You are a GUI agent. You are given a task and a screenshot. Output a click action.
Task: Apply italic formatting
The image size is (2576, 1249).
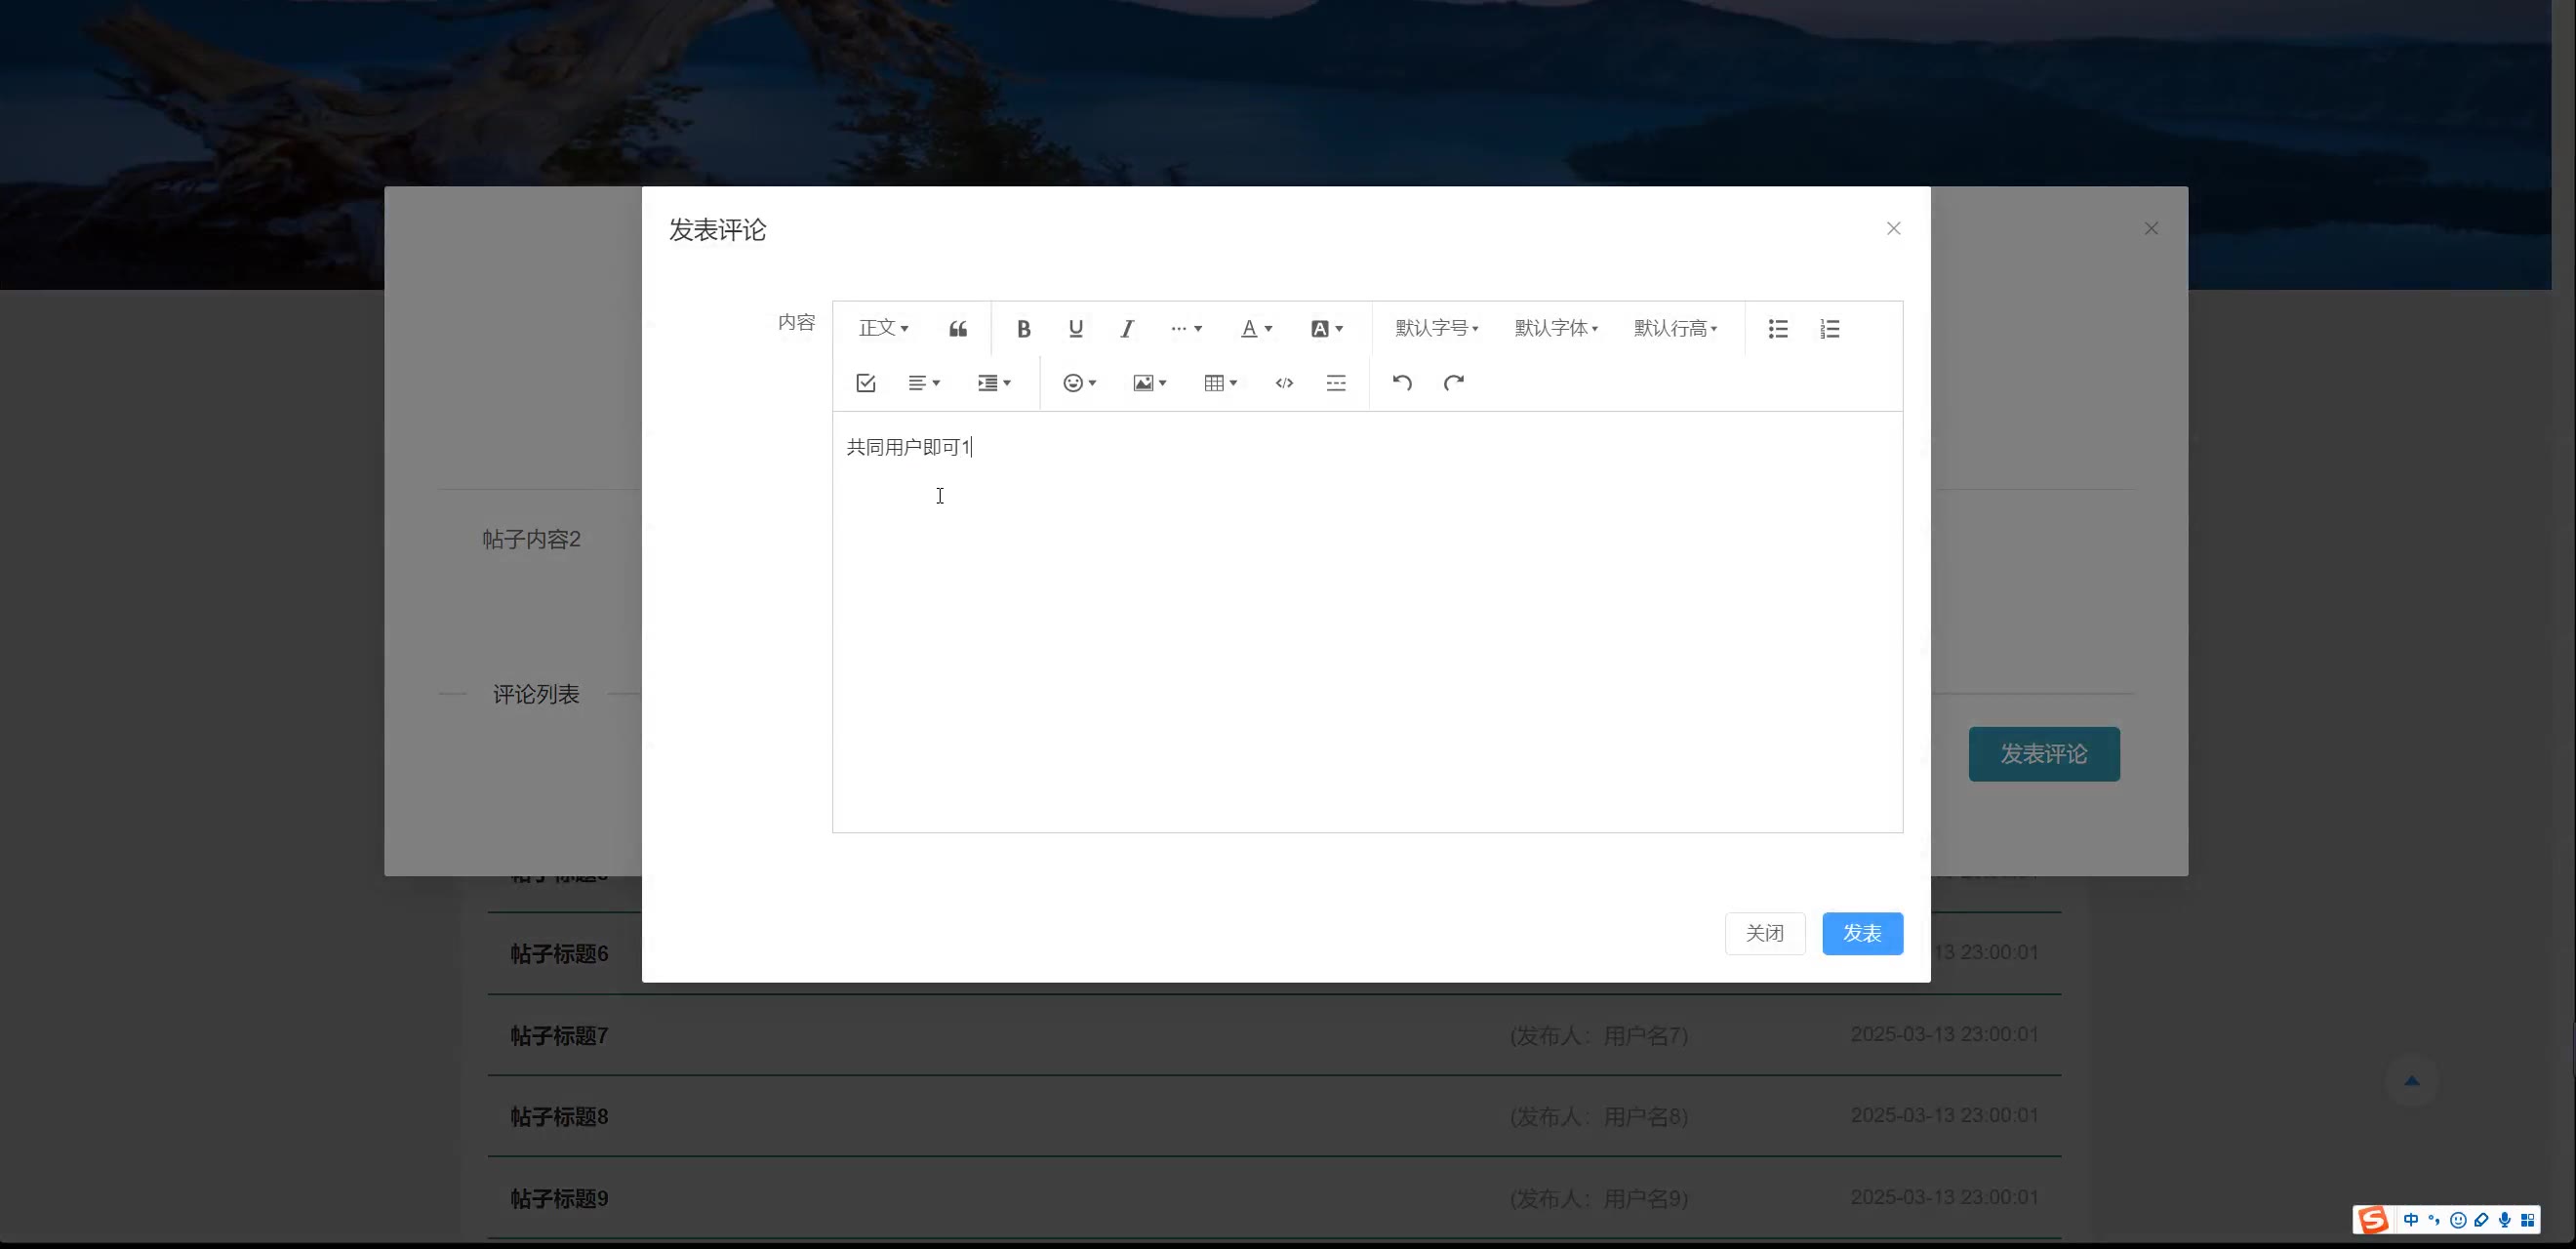(1127, 329)
